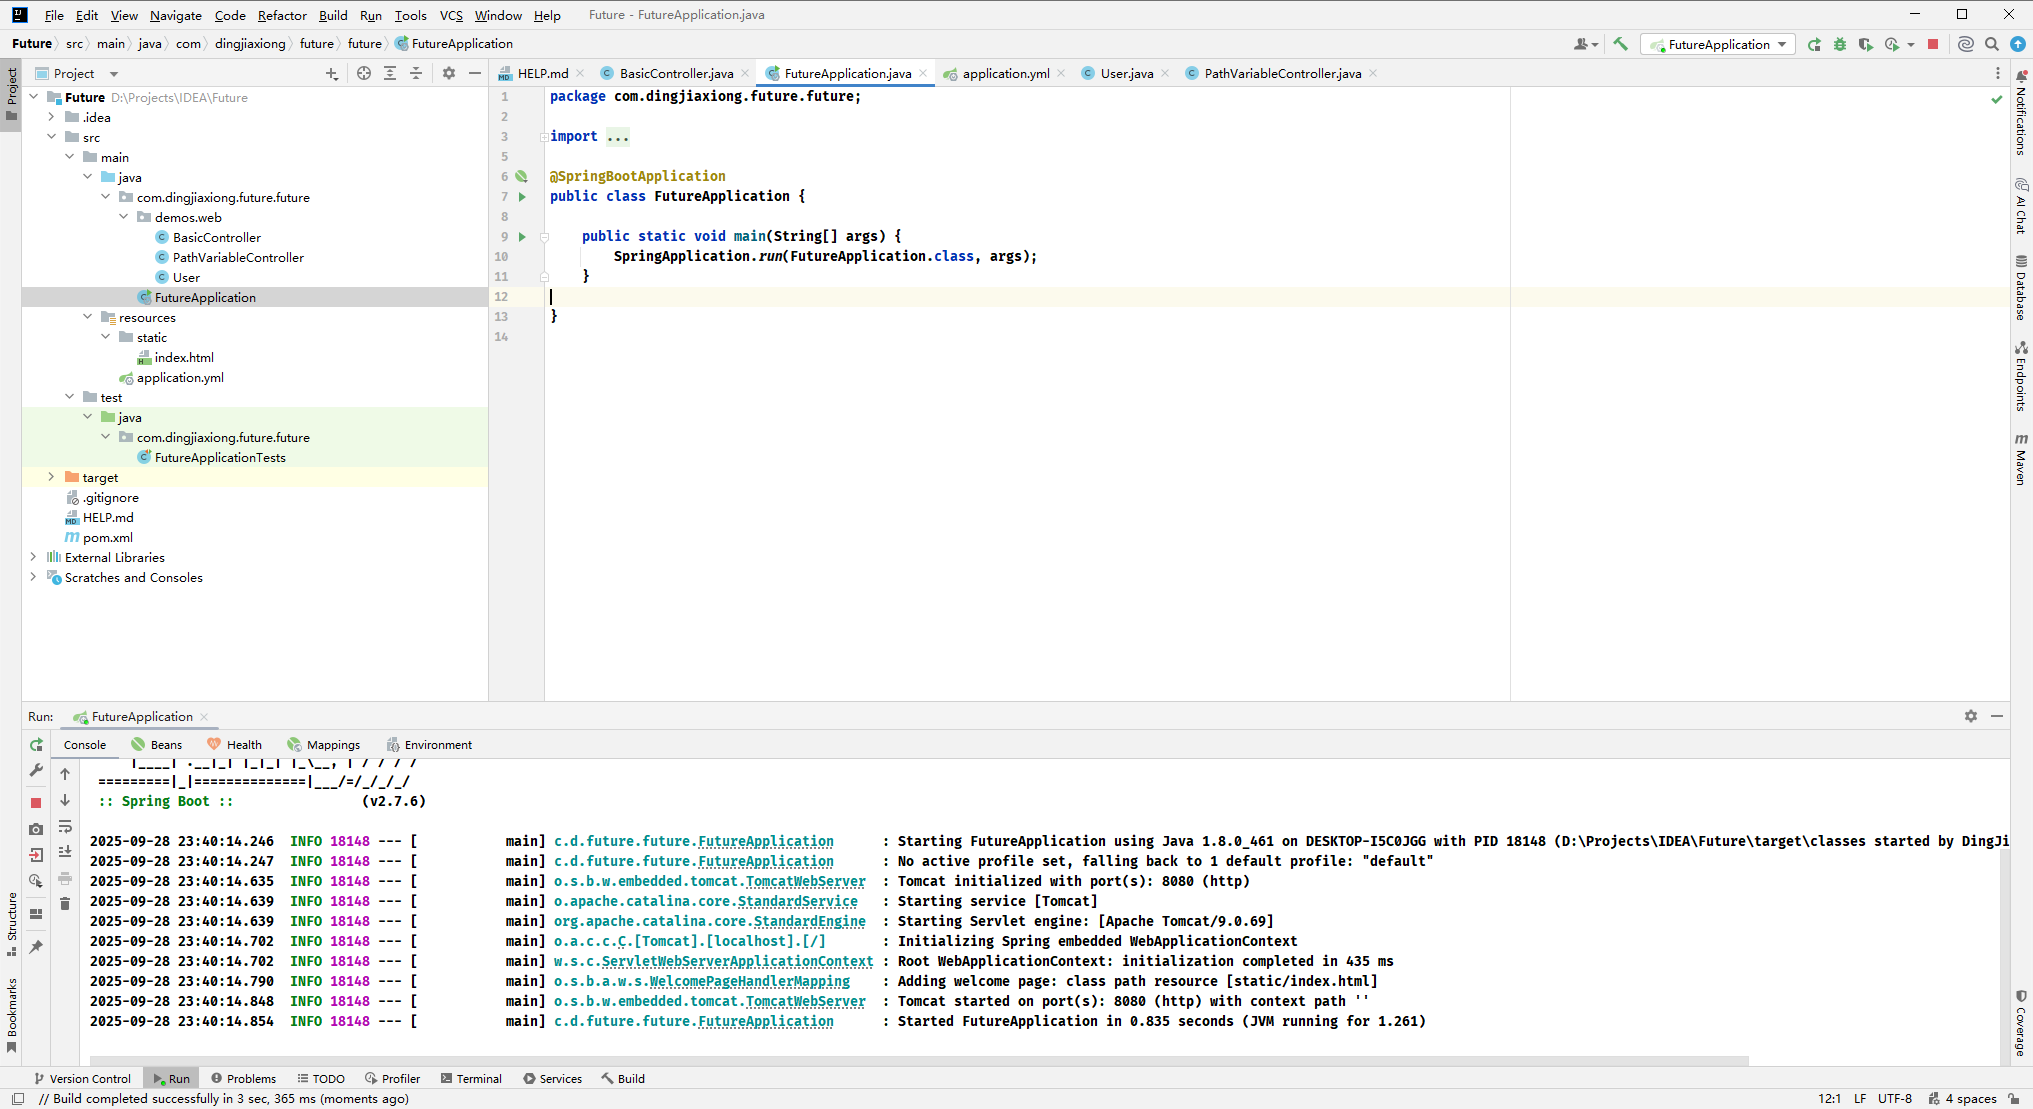The width and height of the screenshot is (2033, 1109).
Task: Collapse the demos.web package
Action: [123, 217]
